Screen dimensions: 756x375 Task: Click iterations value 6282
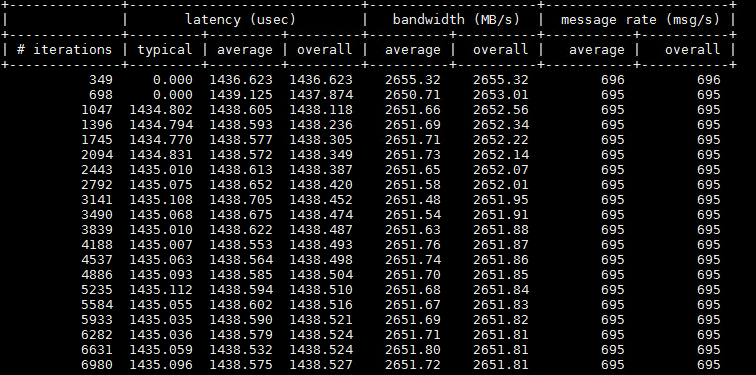(x=96, y=335)
